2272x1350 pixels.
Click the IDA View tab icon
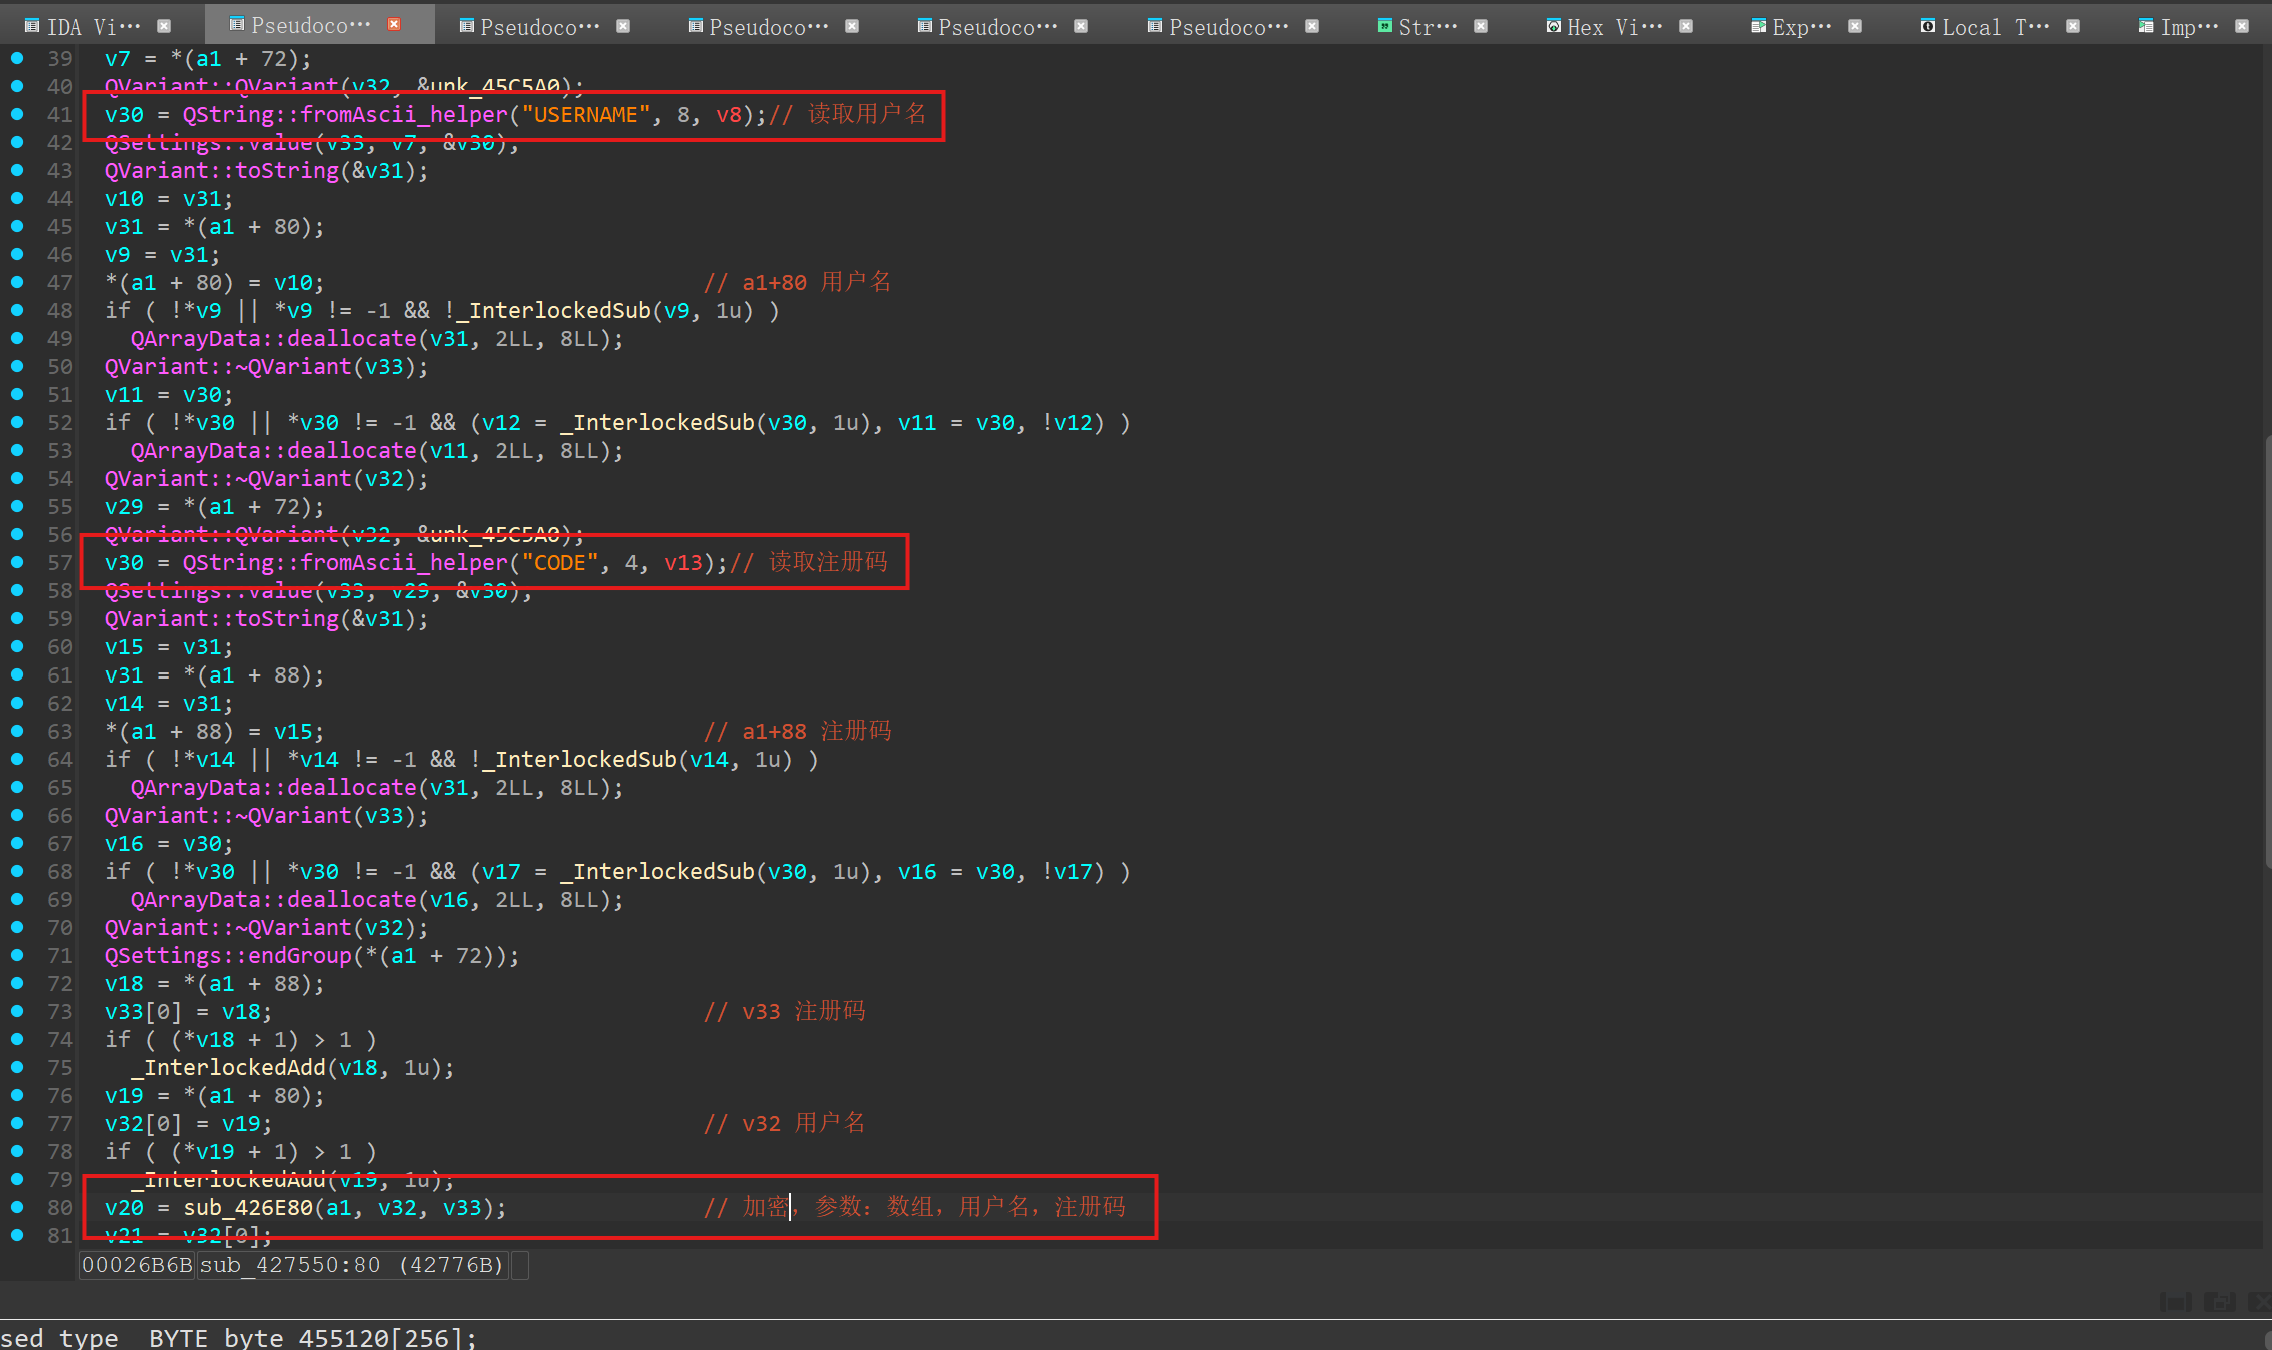[31, 26]
